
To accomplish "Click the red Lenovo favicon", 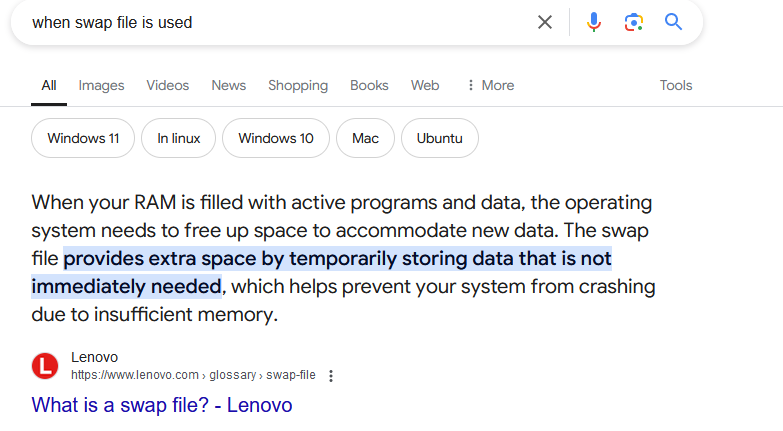I will 45,366.
